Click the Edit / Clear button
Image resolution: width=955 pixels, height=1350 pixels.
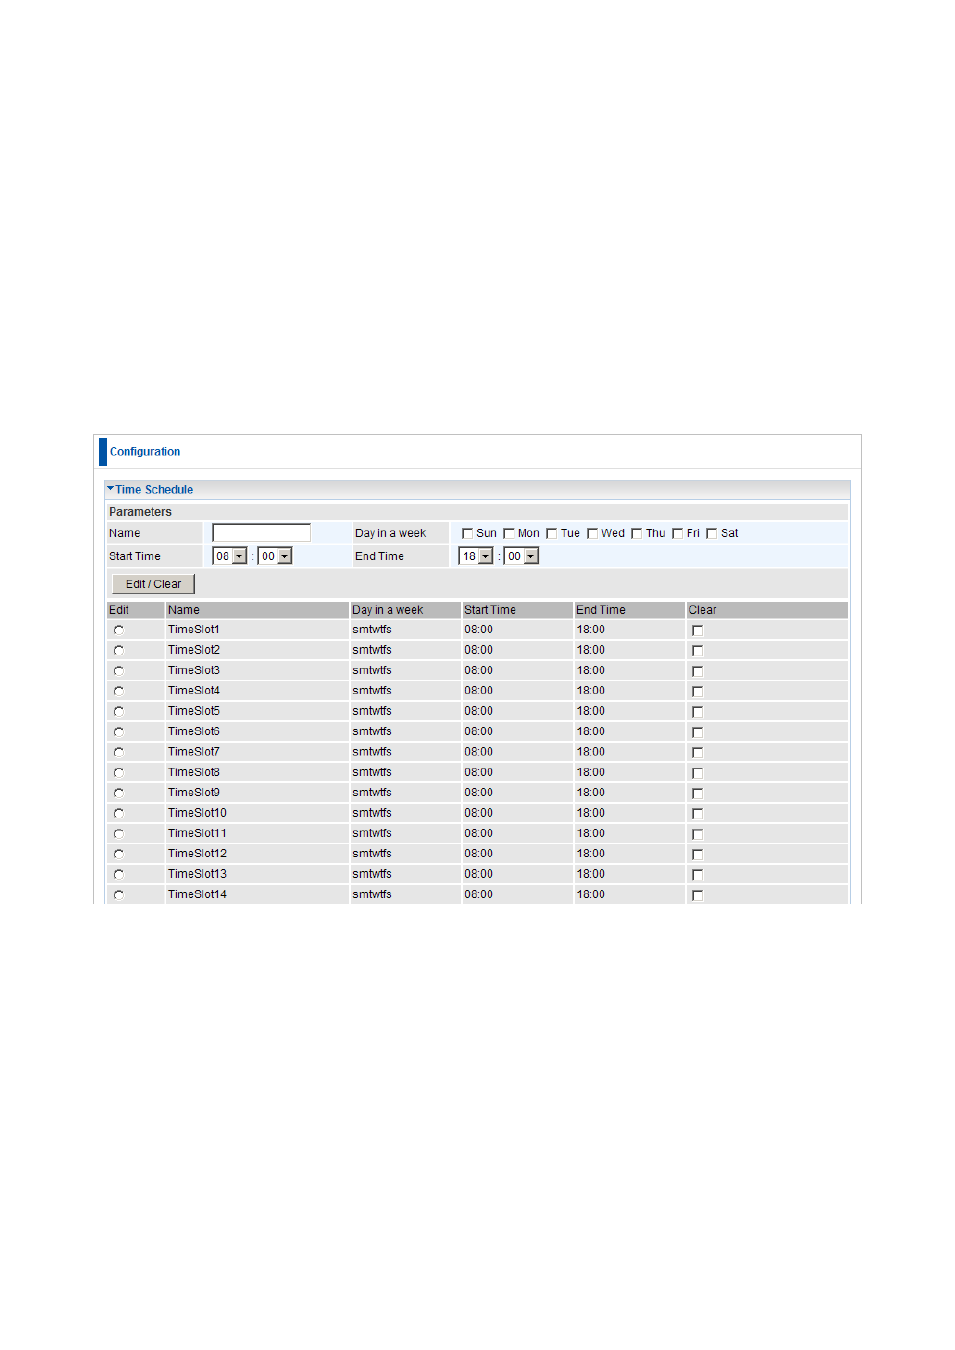pos(153,584)
